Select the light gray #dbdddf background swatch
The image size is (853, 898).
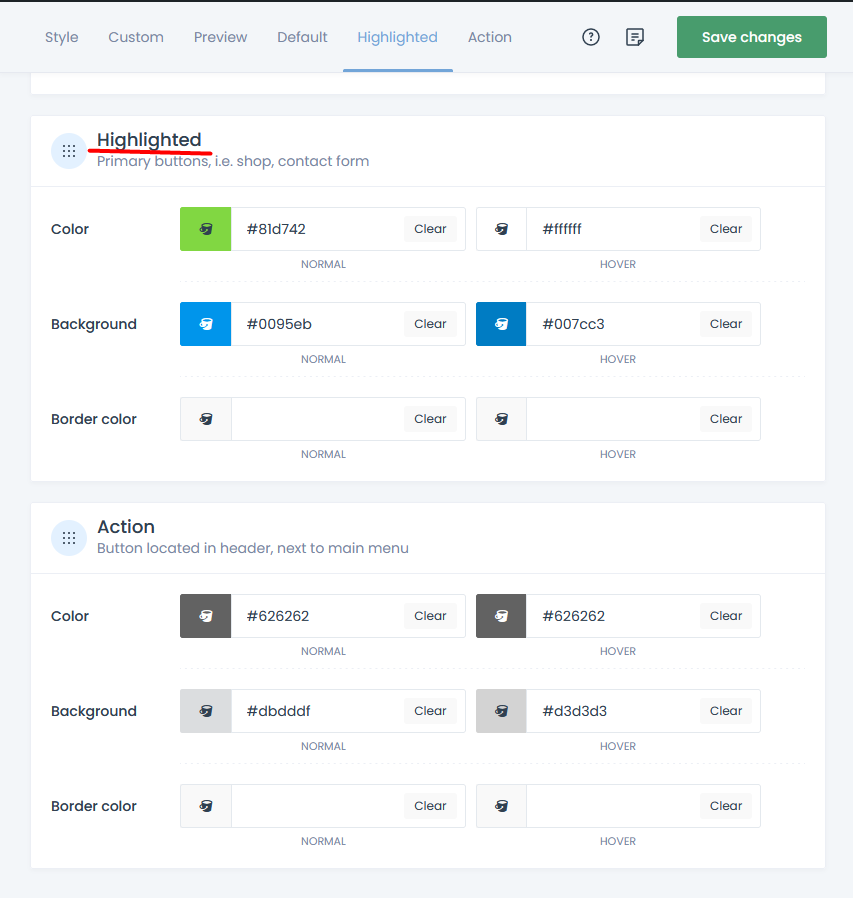tap(204, 710)
